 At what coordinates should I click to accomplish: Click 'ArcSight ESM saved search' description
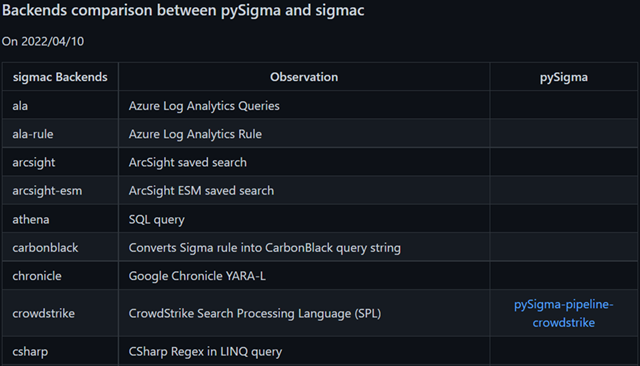click(201, 191)
